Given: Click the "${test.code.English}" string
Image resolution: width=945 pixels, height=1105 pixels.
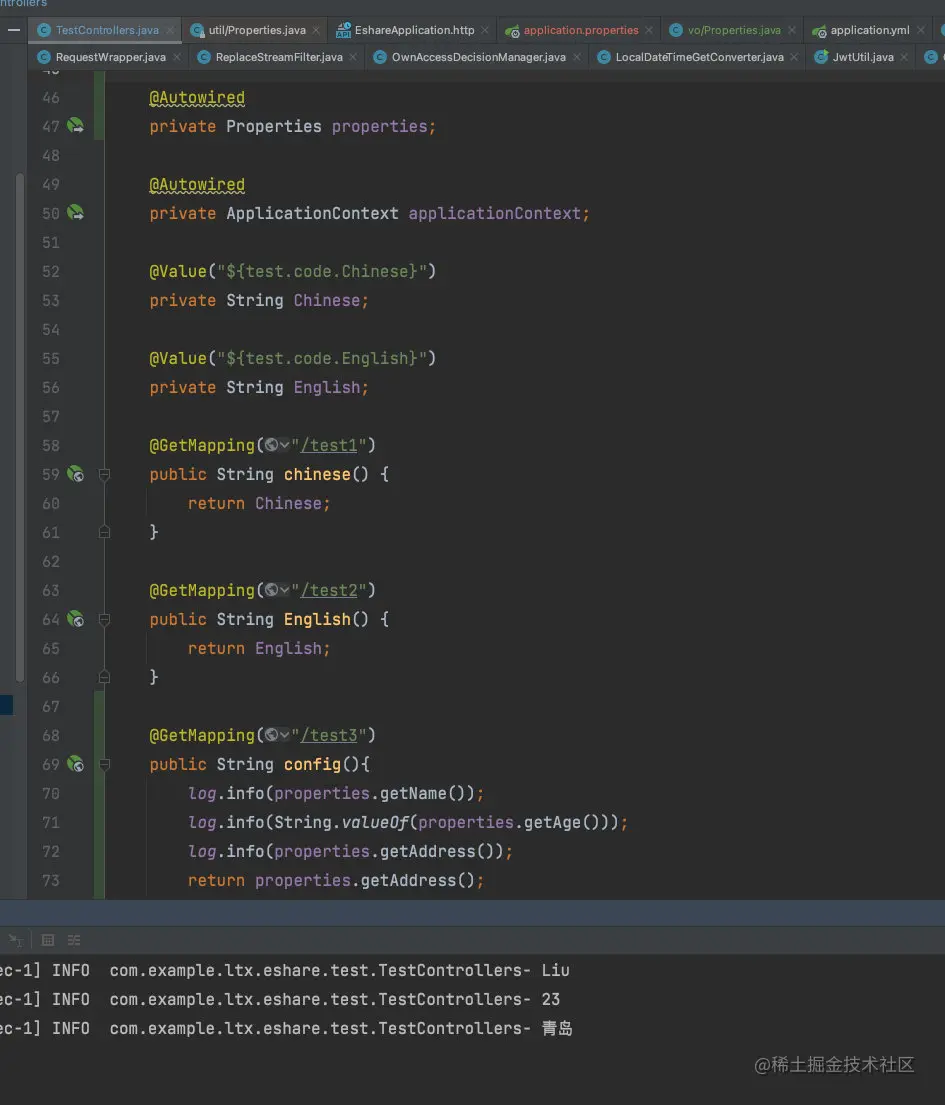Looking at the screenshot, I should pyautogui.click(x=322, y=359).
